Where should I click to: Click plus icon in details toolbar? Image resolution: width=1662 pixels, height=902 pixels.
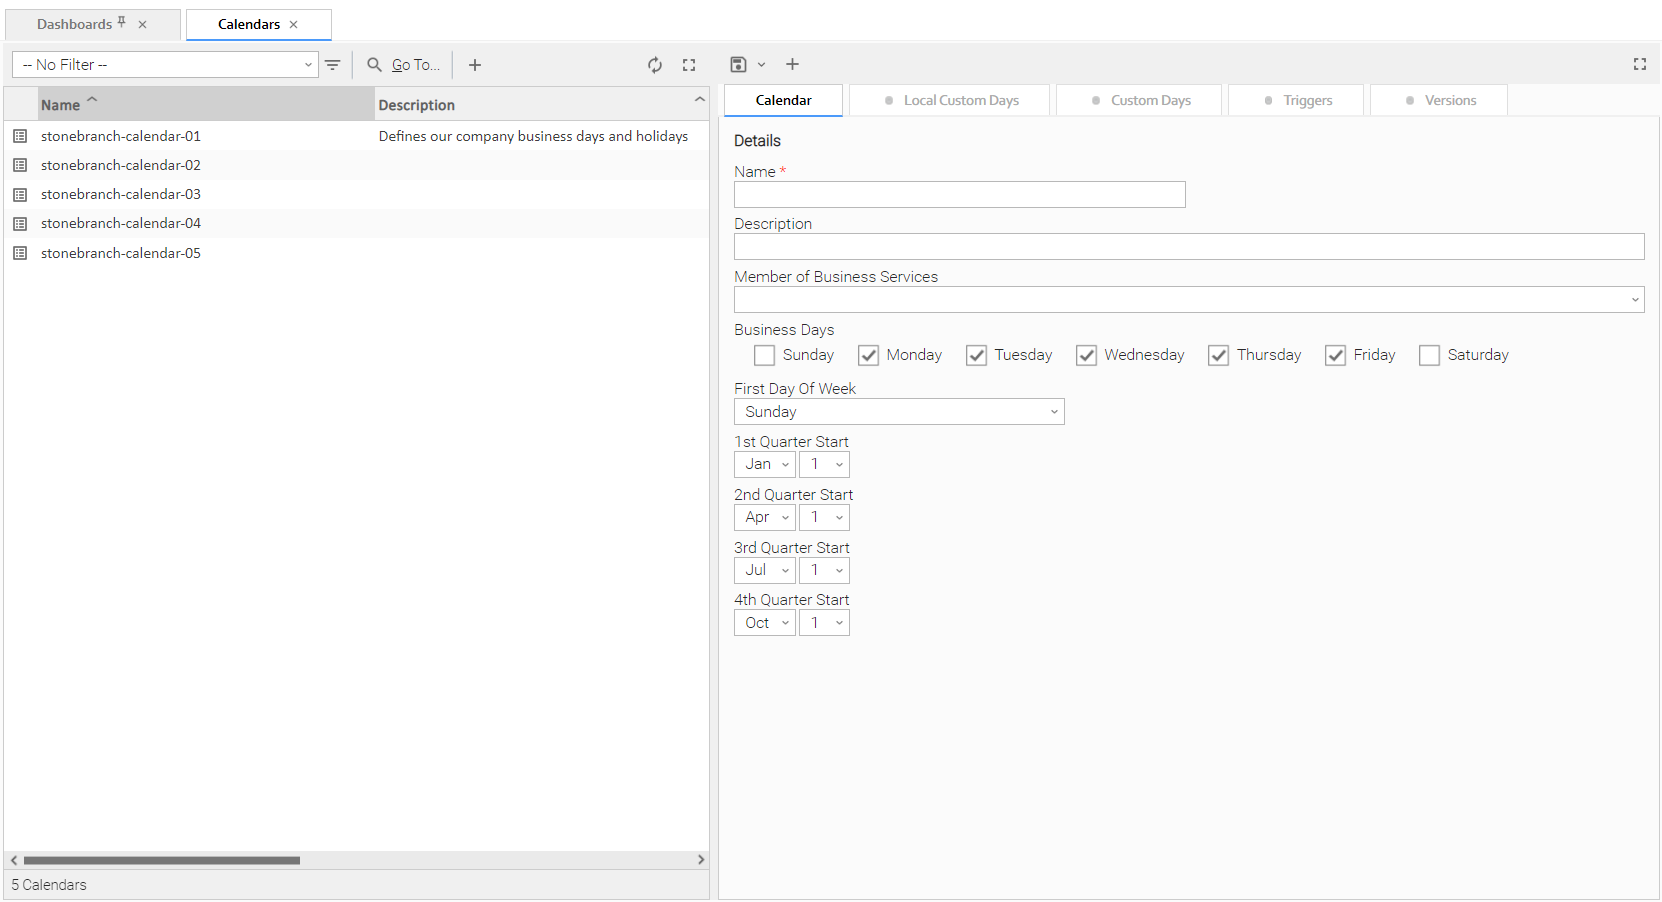coord(792,65)
